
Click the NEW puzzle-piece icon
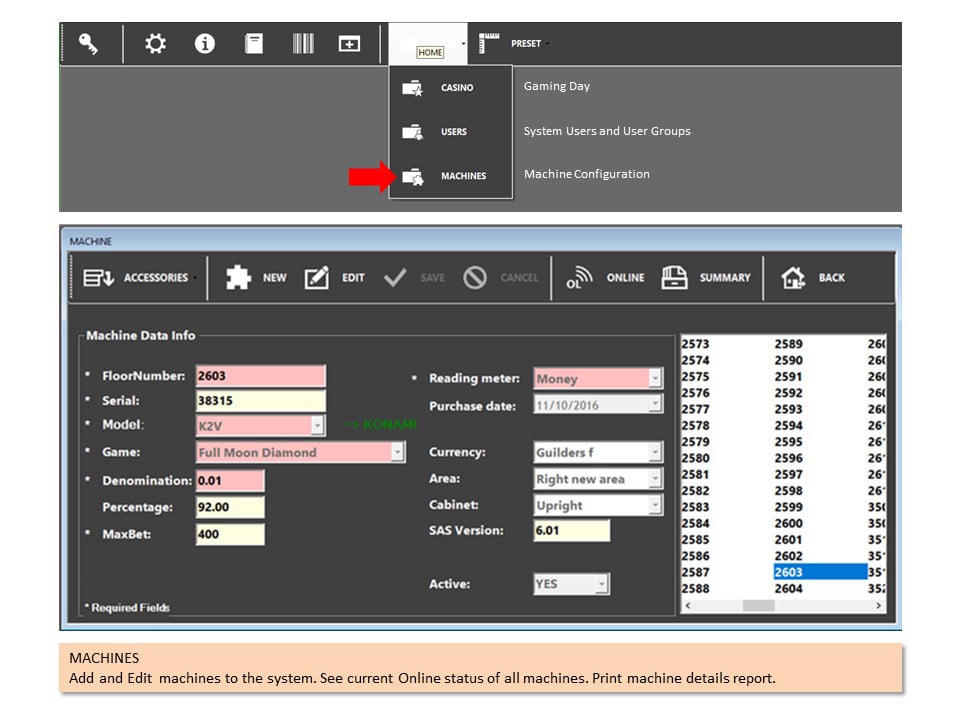pyautogui.click(x=238, y=277)
